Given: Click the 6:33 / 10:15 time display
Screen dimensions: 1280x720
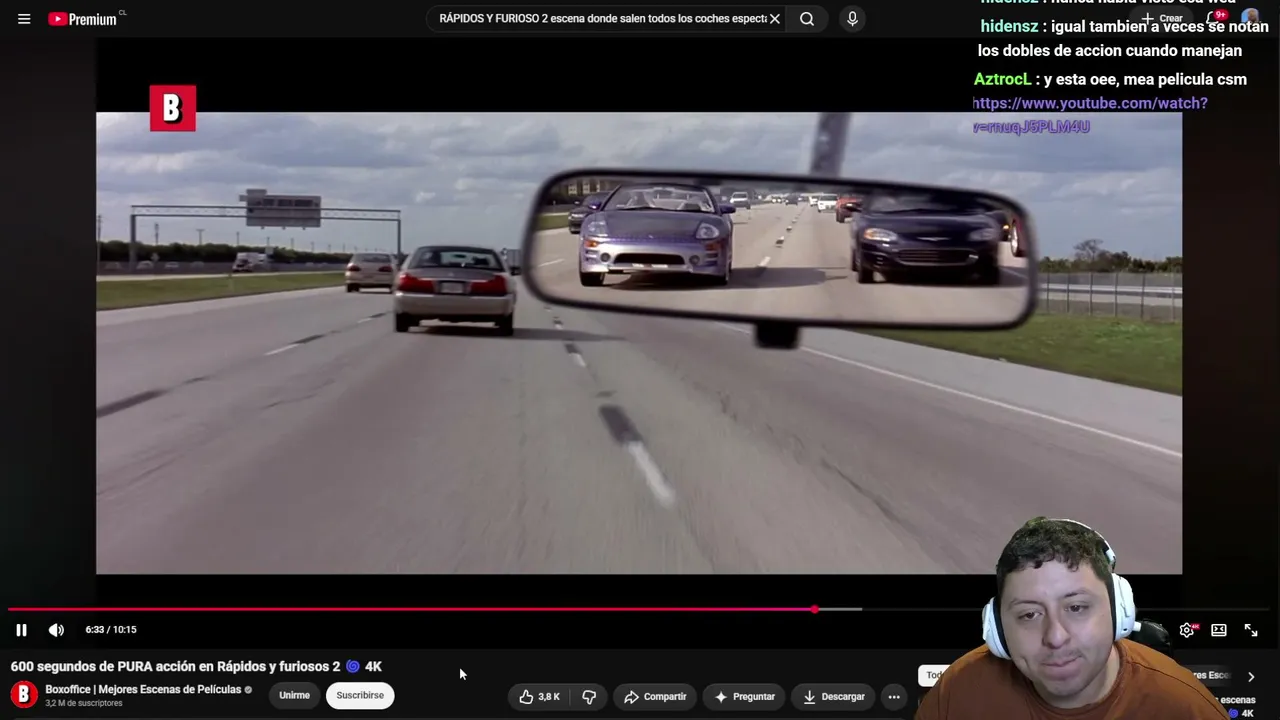Looking at the screenshot, I should pyautogui.click(x=111, y=630).
